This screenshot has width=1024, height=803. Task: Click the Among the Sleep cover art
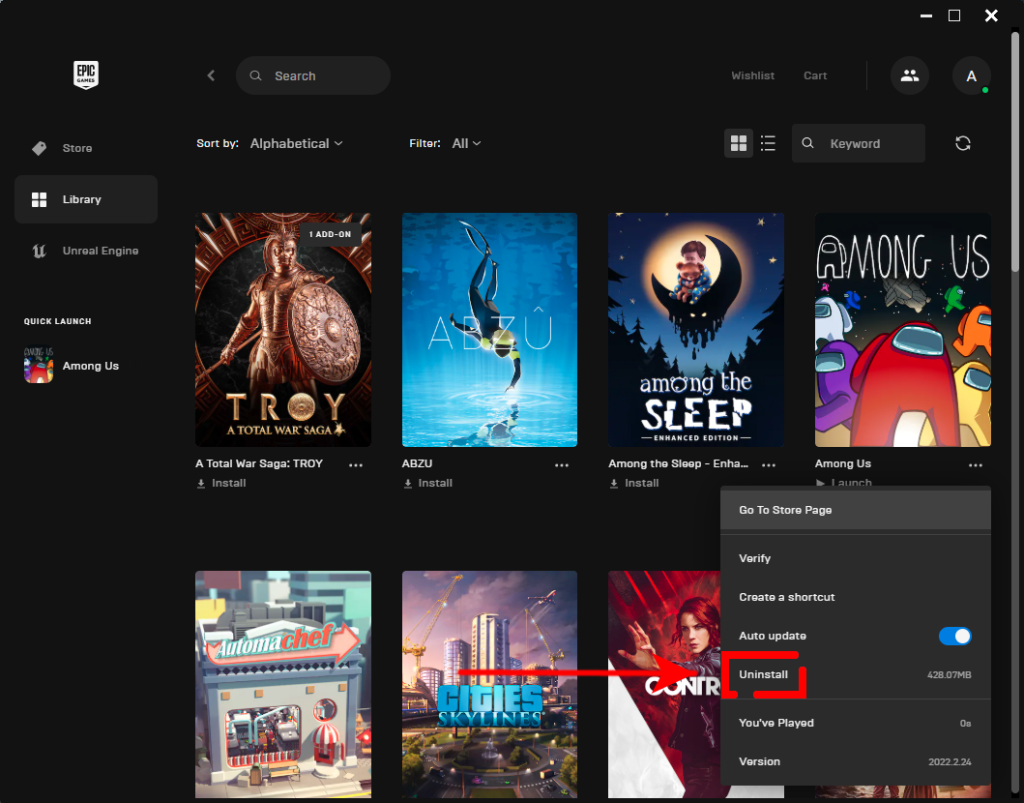[696, 330]
